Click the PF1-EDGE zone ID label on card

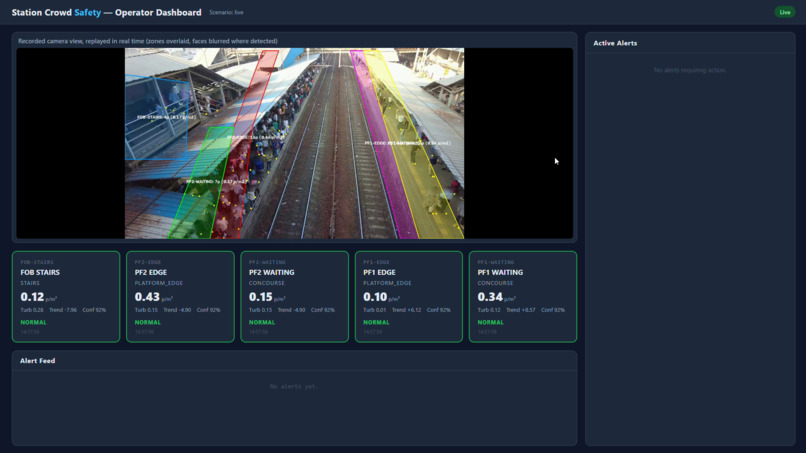[x=376, y=262]
